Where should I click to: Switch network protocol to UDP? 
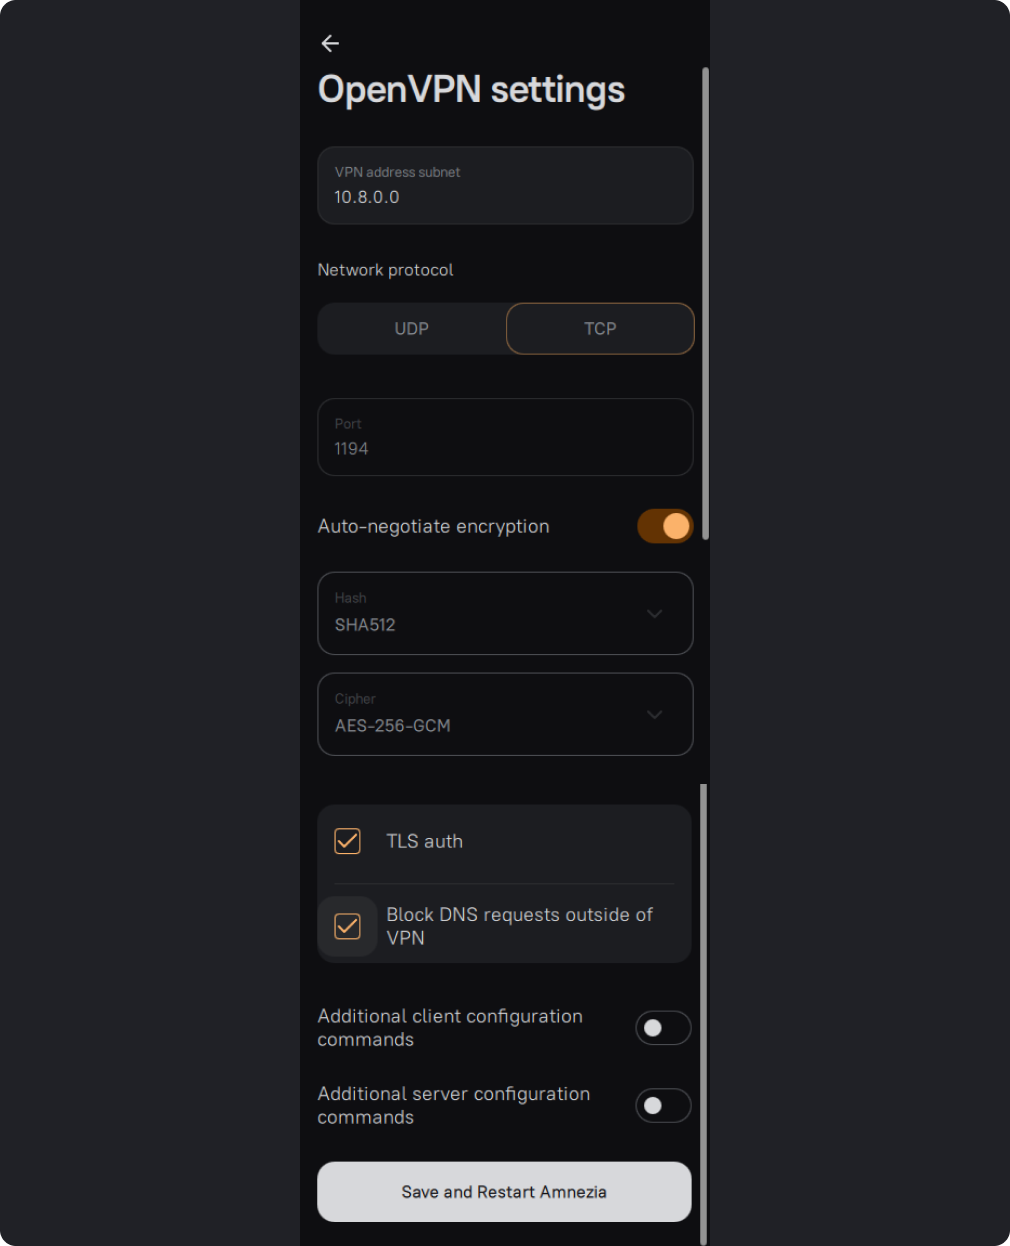coord(411,329)
